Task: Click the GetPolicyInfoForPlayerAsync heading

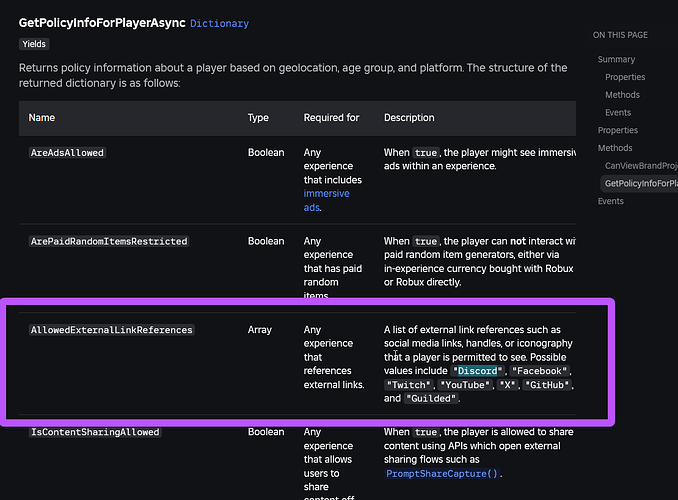Action: pos(102,23)
